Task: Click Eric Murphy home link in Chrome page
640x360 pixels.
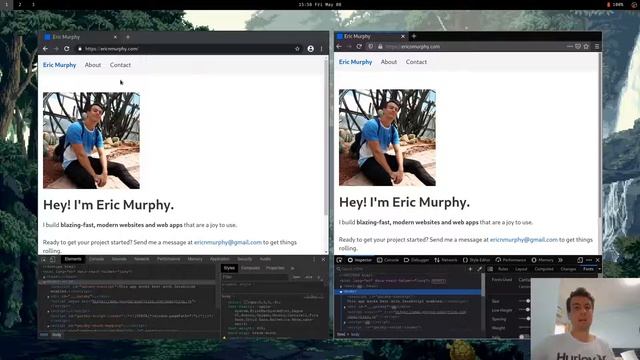Action: (60, 65)
